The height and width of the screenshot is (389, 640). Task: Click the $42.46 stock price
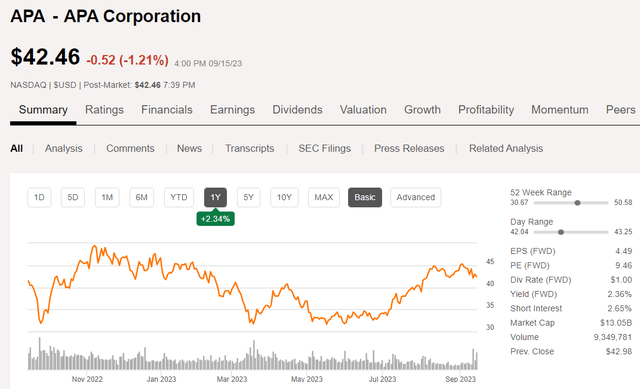point(45,57)
